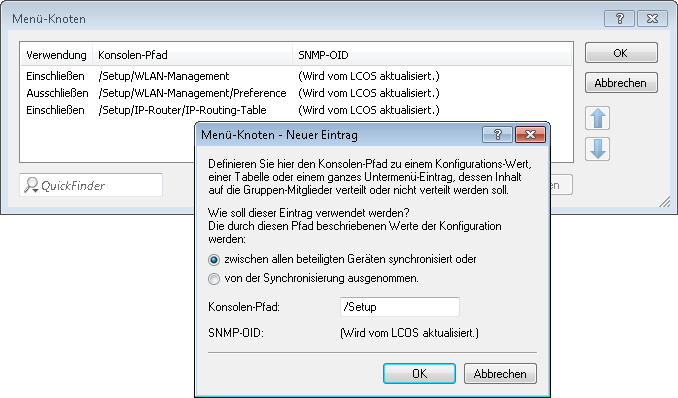This screenshot has width=678, height=398.
Task: Grab the window resize grip corner
Action: 665,202
